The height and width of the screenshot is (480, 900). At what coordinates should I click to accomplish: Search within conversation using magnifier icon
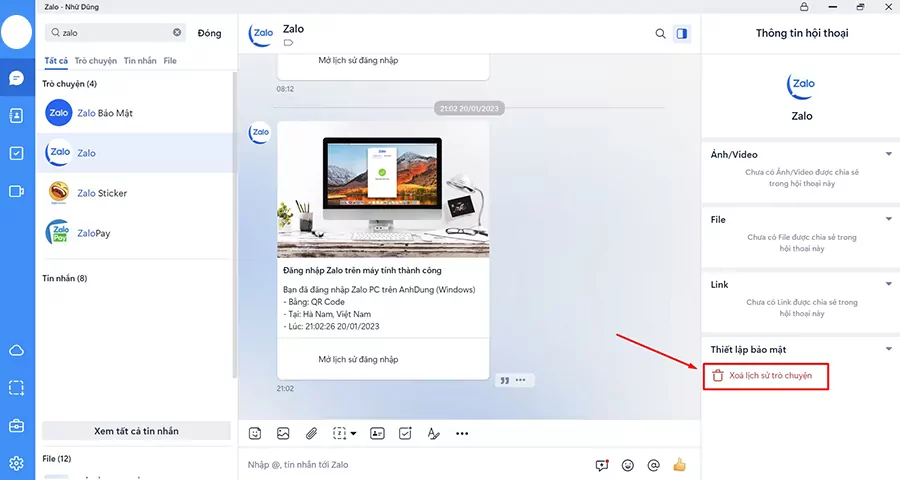click(661, 34)
